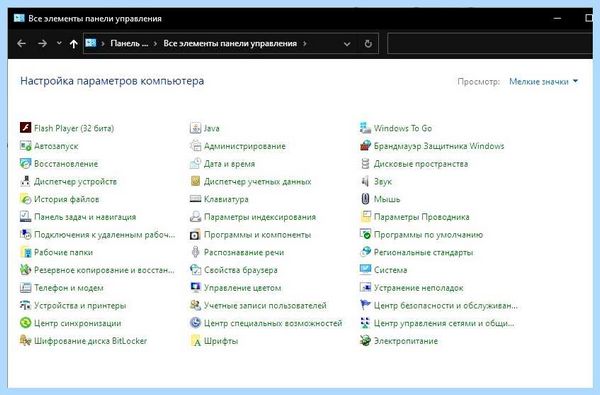Click the Панель задач и навигация icon
The height and width of the screenshot is (395, 600).
pyautogui.click(x=25, y=217)
